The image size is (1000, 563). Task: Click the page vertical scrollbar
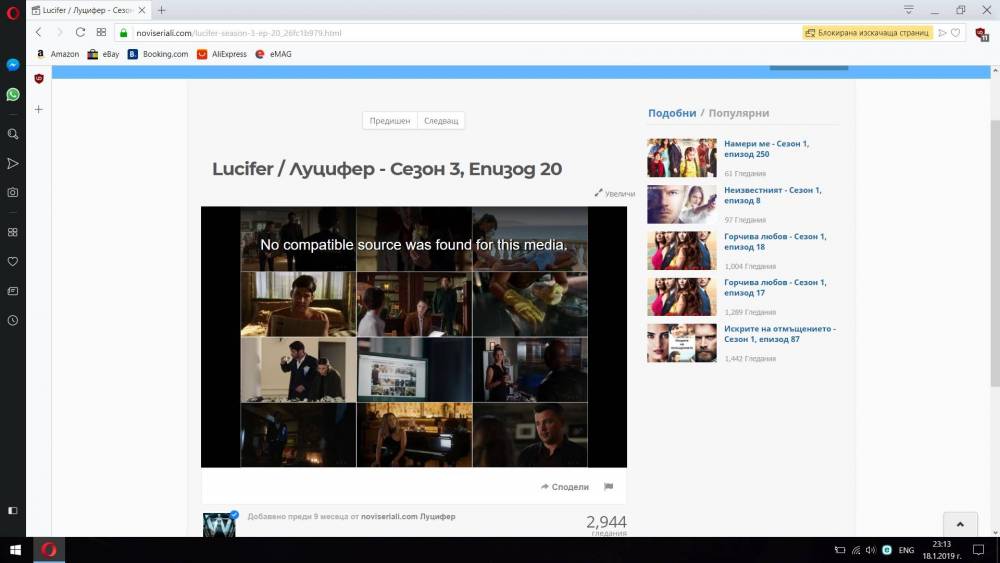pos(995,253)
